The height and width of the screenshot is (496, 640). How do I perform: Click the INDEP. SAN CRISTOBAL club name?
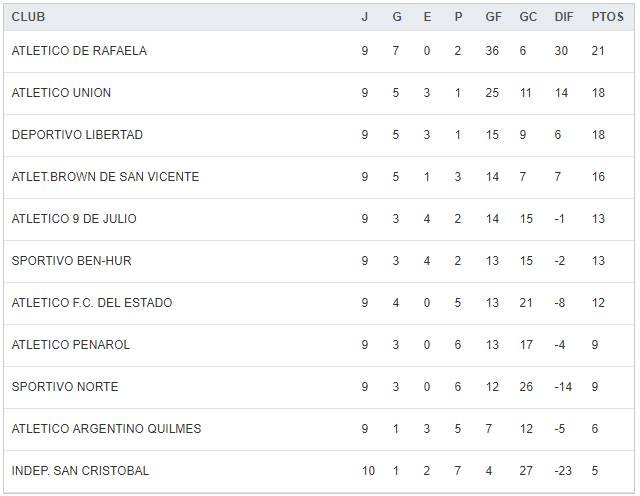pos(80,471)
